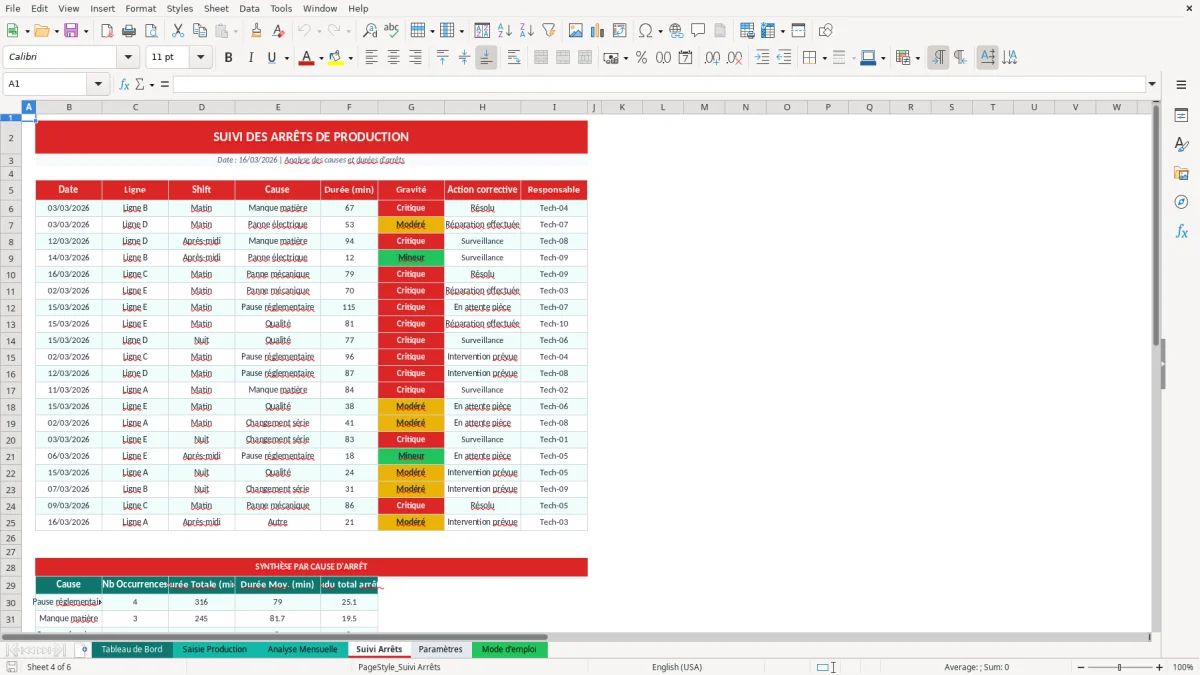This screenshot has height=675, width=1200.
Task: Click English (USA) language status
Action: (x=677, y=667)
